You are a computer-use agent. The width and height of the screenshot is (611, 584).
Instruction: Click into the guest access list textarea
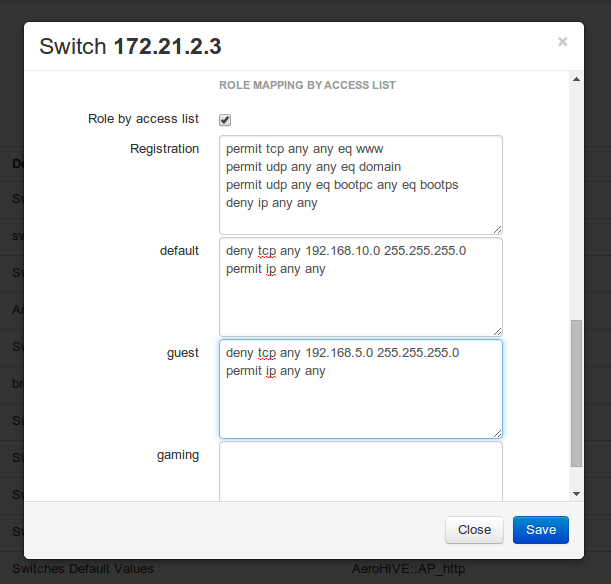360,389
